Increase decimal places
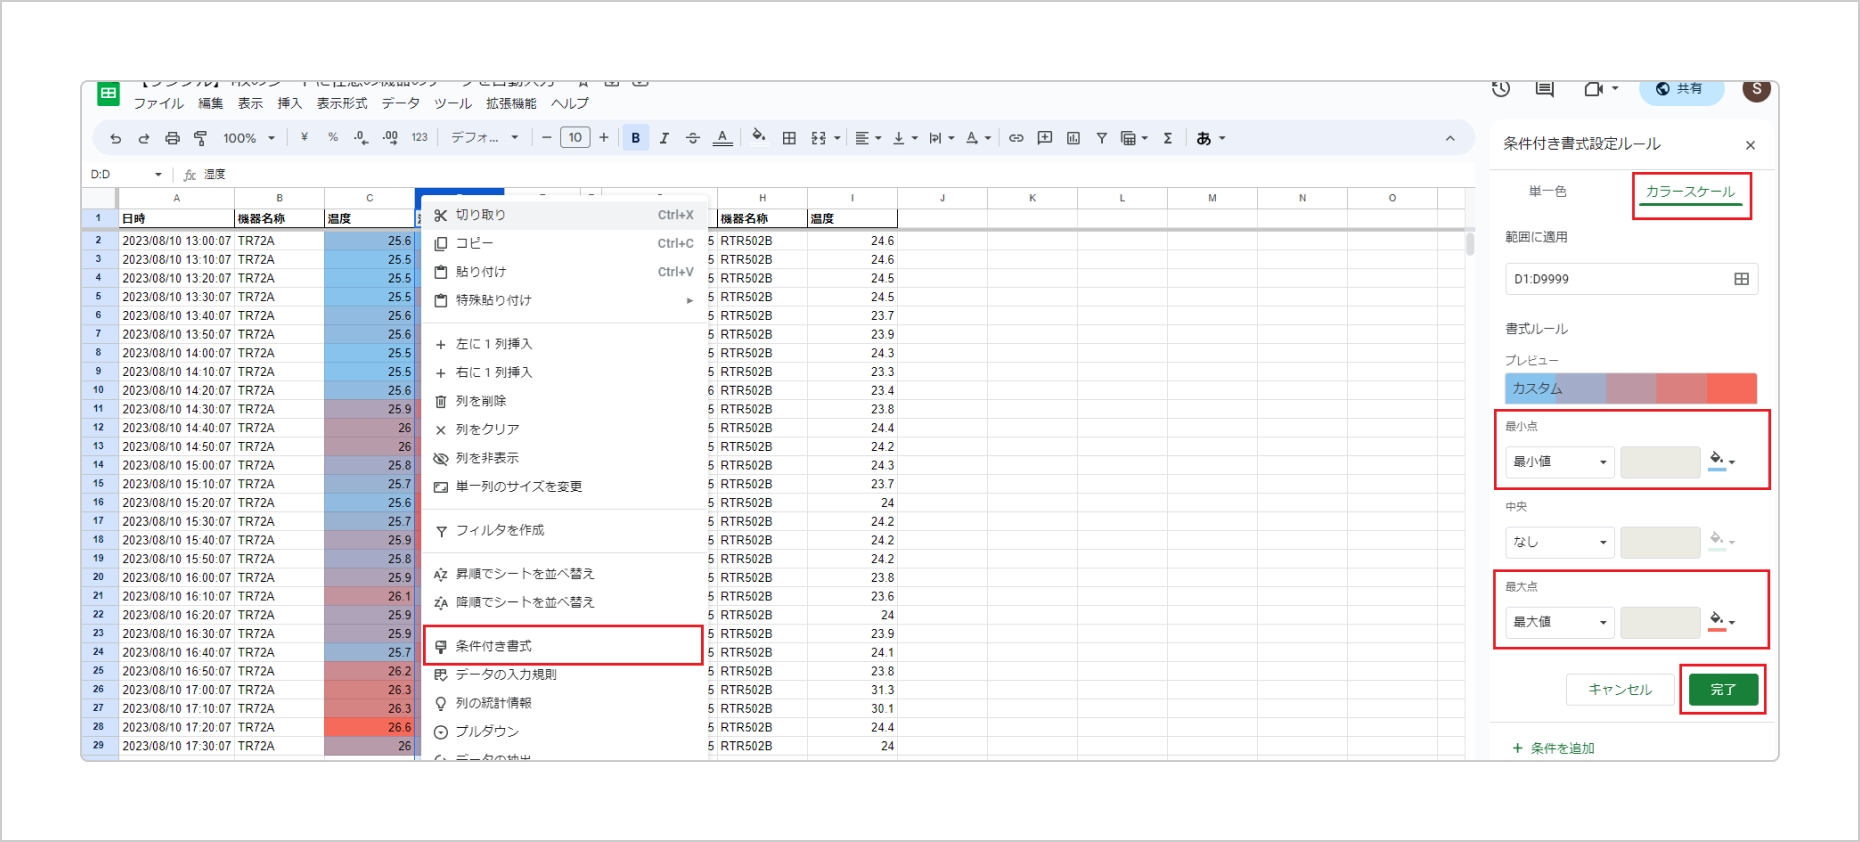 coord(390,138)
